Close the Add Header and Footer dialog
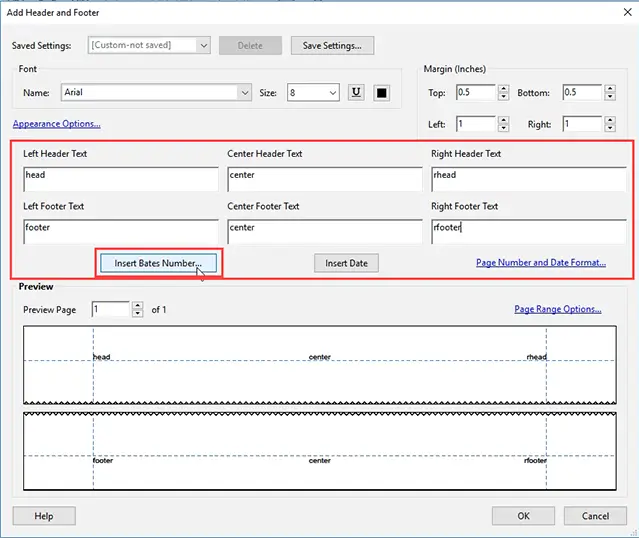The height and width of the screenshot is (538, 639). pos(628,12)
